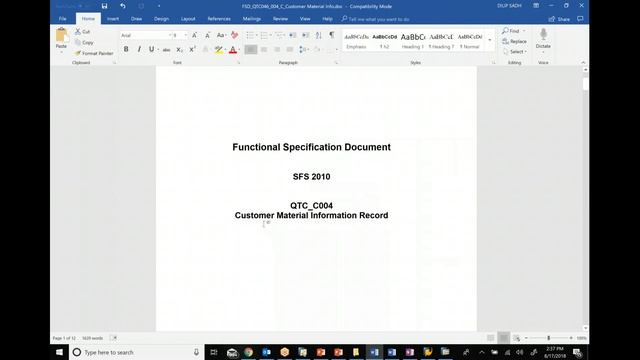
Task: Apply the red font color
Action: coord(233,50)
